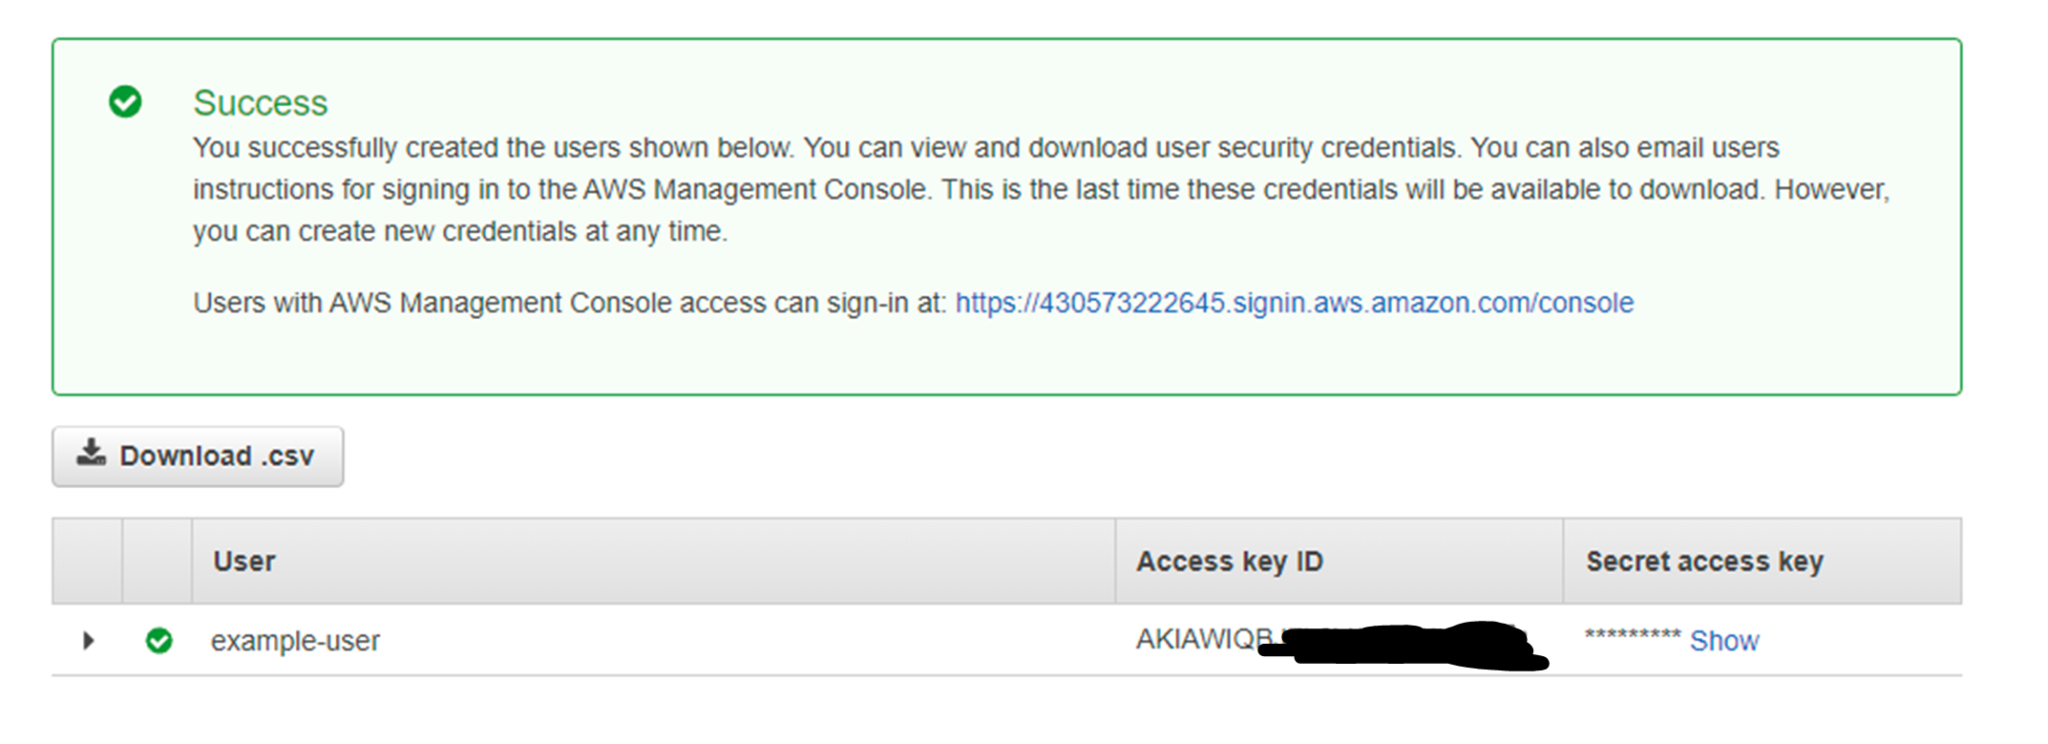Click the empty first header cell above the arrow
The image size is (2048, 744).
[x=88, y=561]
